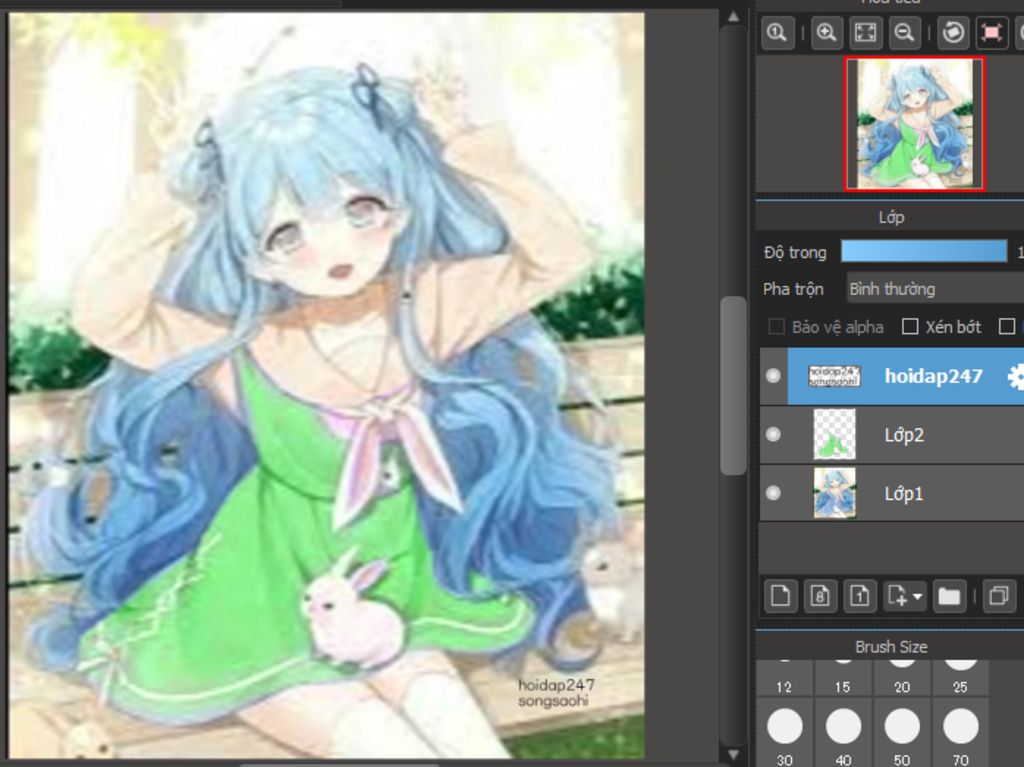The height and width of the screenshot is (767, 1024).
Task: Click the Lớp1 layer thumbnail
Action: [835, 493]
